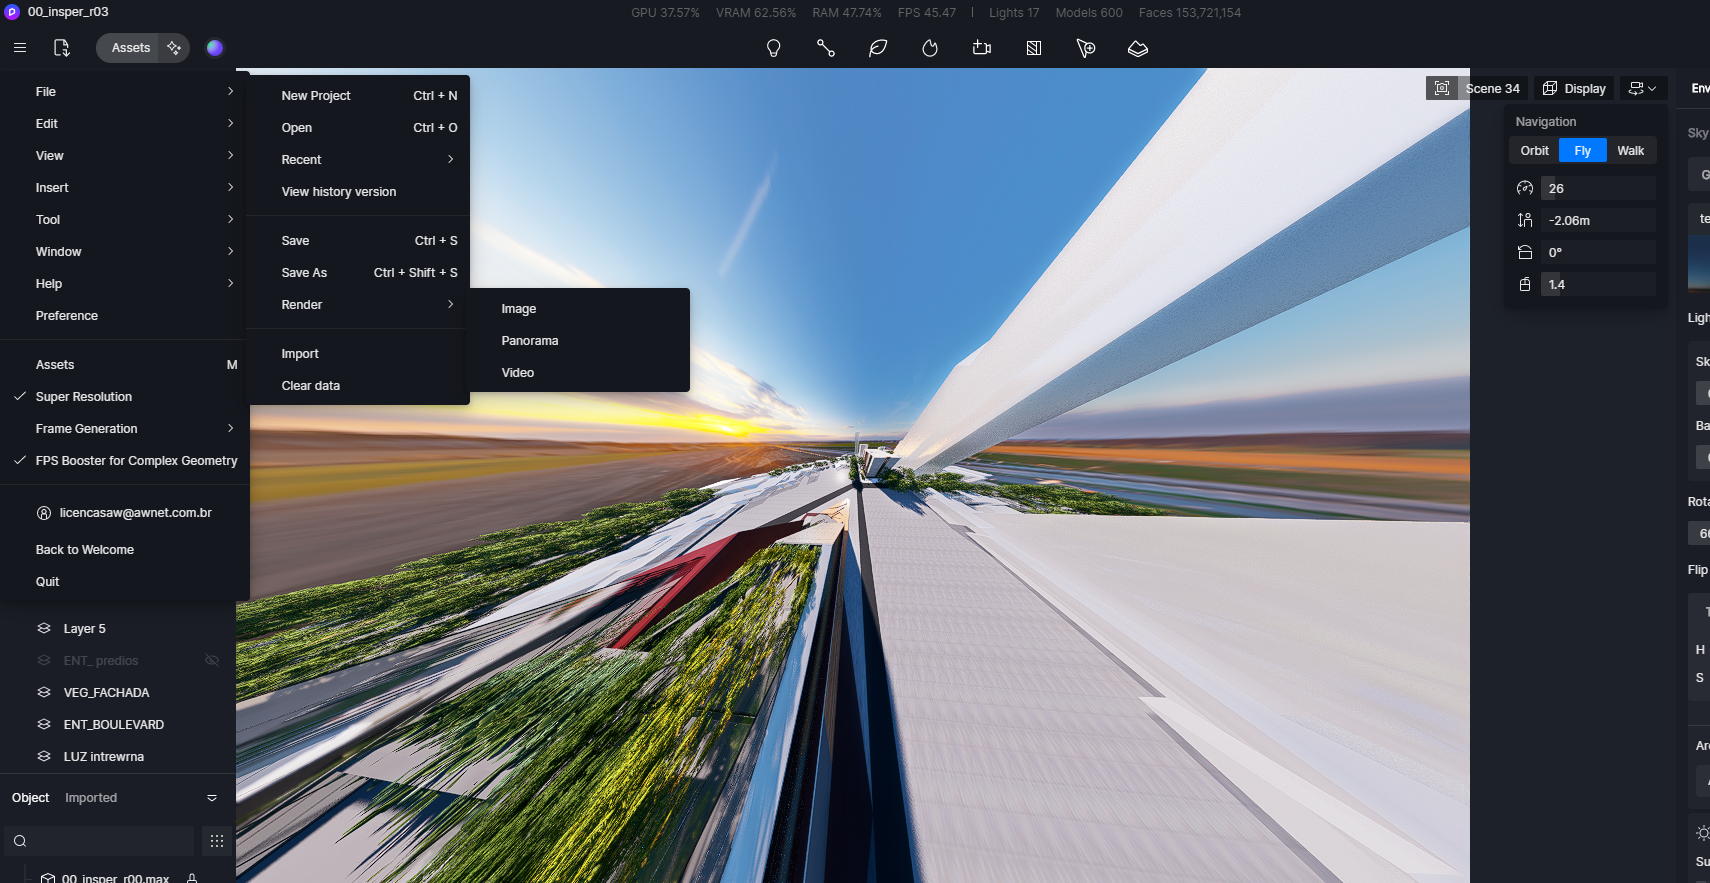Click the Object panel search field
The image size is (1710, 883).
100,841
